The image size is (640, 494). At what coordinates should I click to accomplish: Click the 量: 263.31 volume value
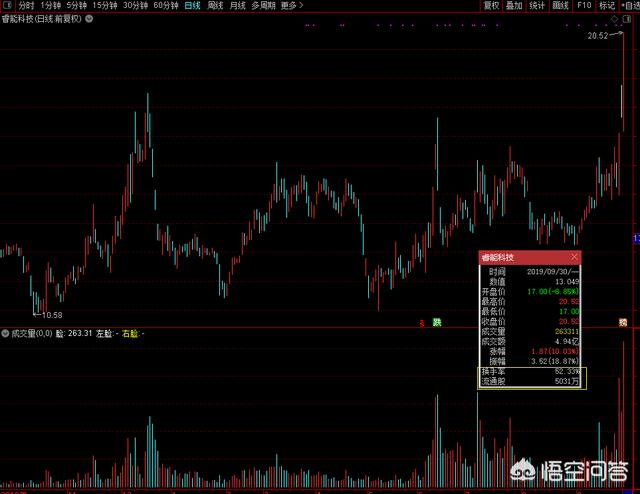click(x=74, y=334)
